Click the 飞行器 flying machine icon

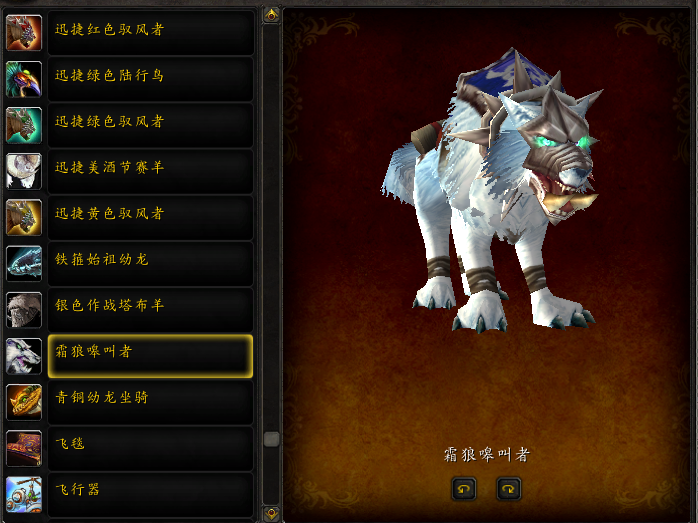pos(24,495)
